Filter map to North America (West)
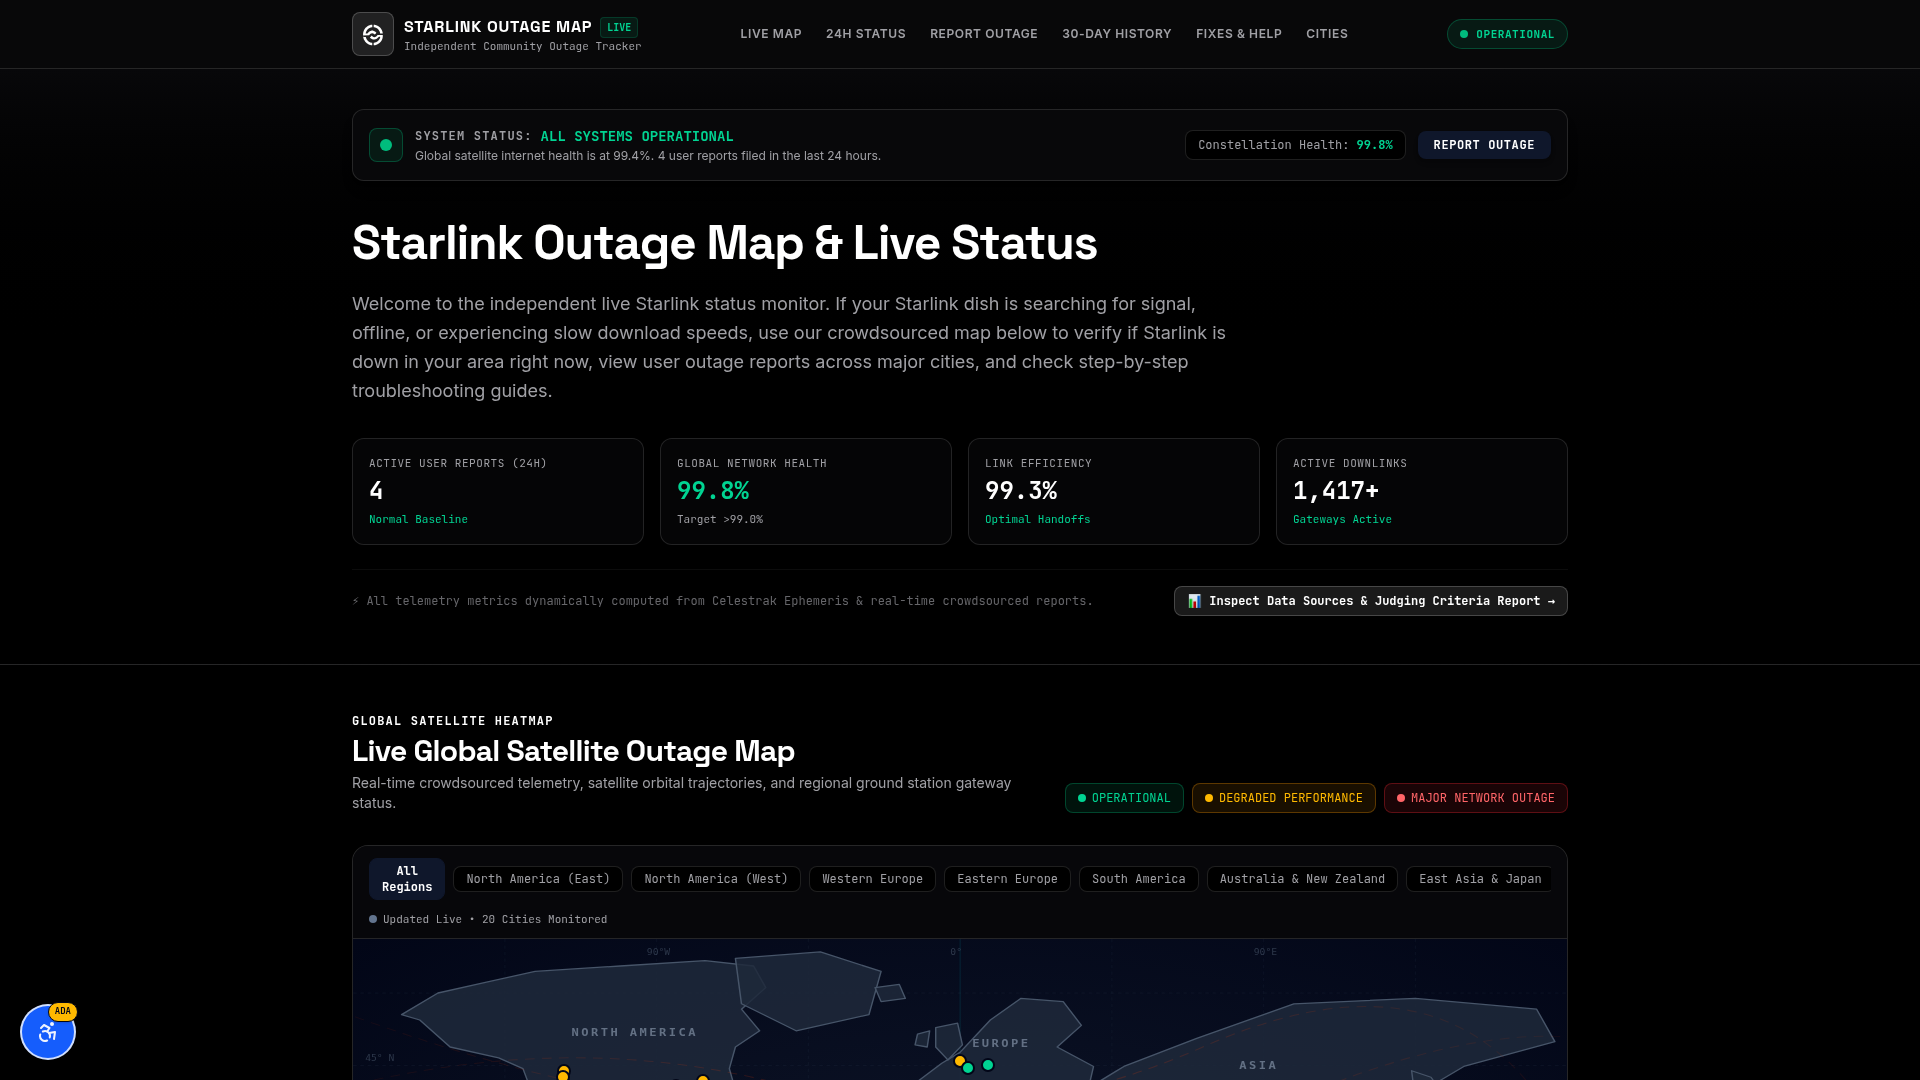 (716, 879)
